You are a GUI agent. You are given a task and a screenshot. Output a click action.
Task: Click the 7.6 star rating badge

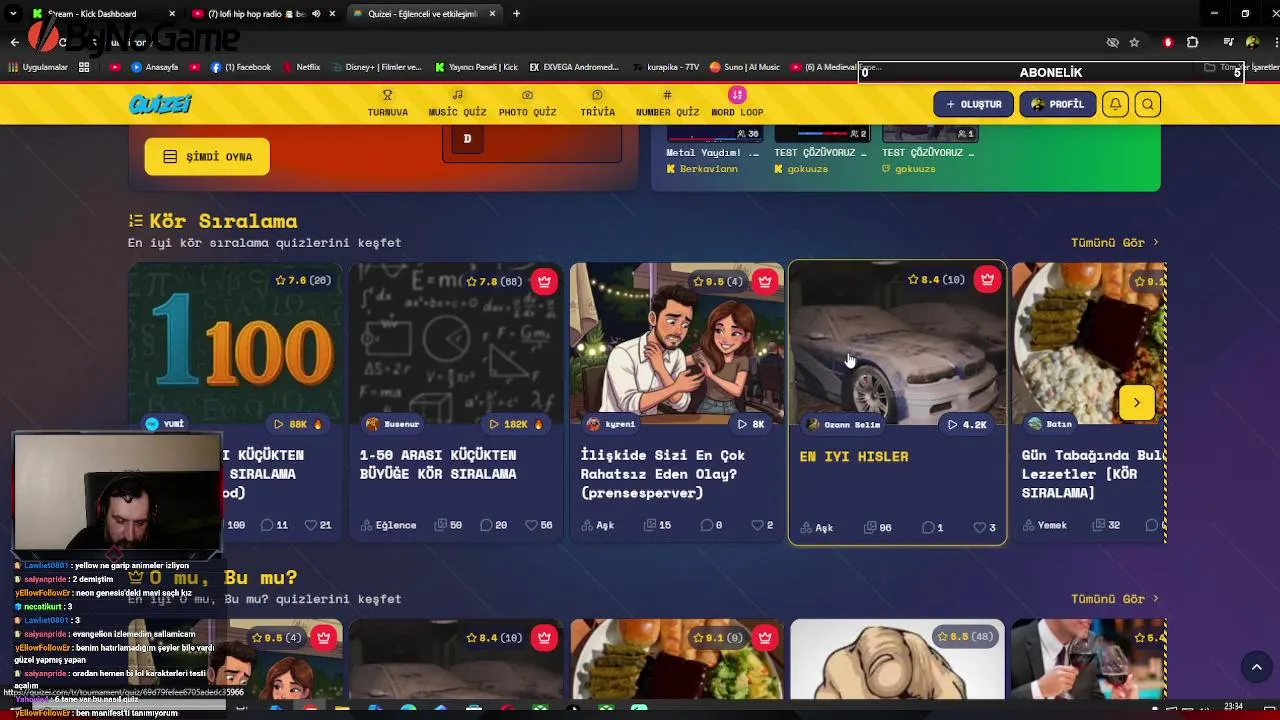point(303,281)
